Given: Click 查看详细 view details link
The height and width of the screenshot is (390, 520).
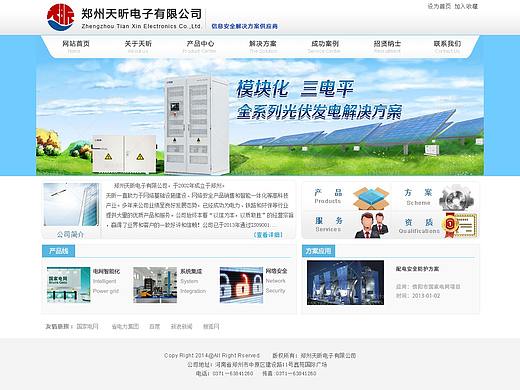Looking at the screenshot, I should pos(268,235).
